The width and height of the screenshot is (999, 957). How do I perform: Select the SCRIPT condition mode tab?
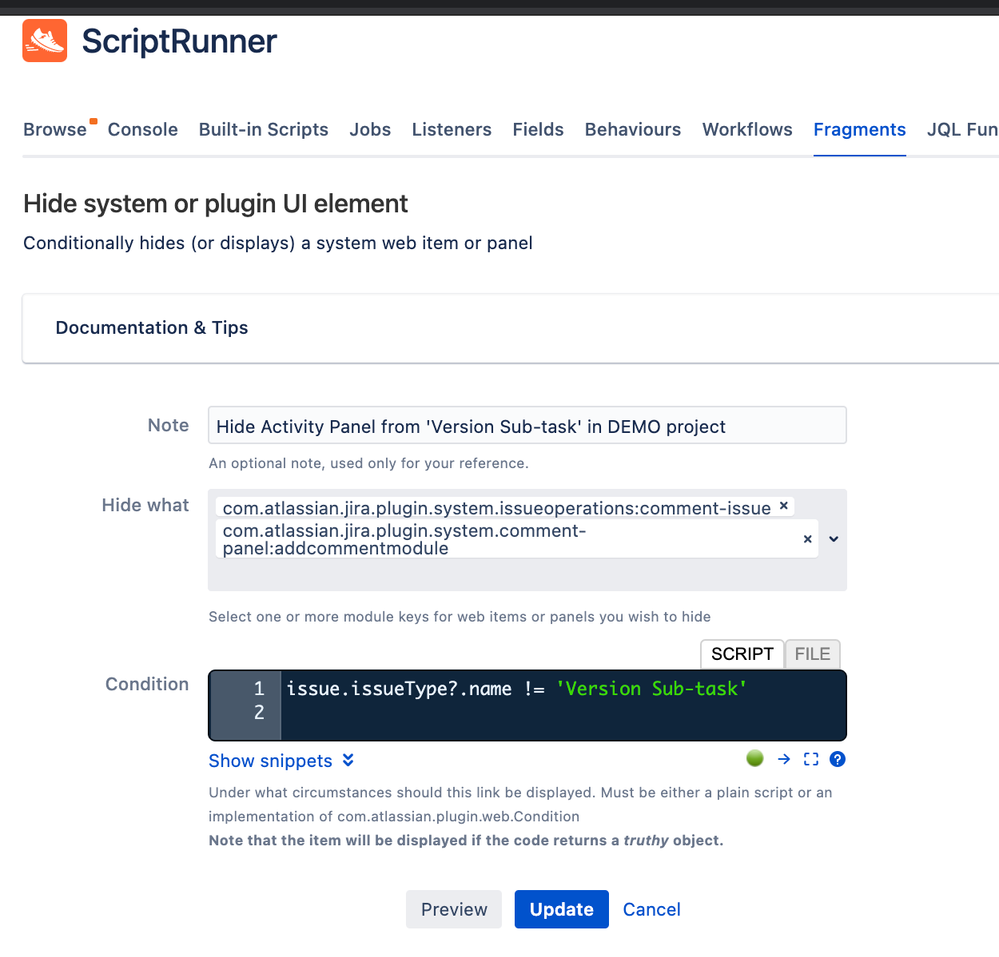click(x=742, y=654)
